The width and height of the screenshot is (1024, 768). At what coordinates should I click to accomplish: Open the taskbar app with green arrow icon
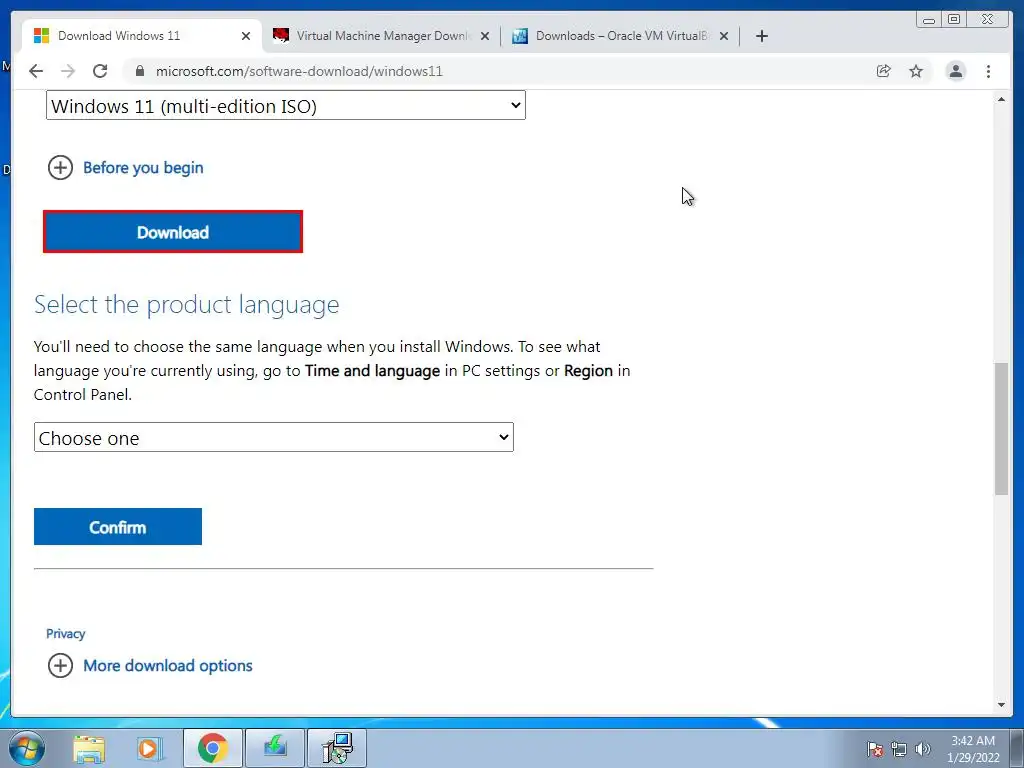(275, 748)
